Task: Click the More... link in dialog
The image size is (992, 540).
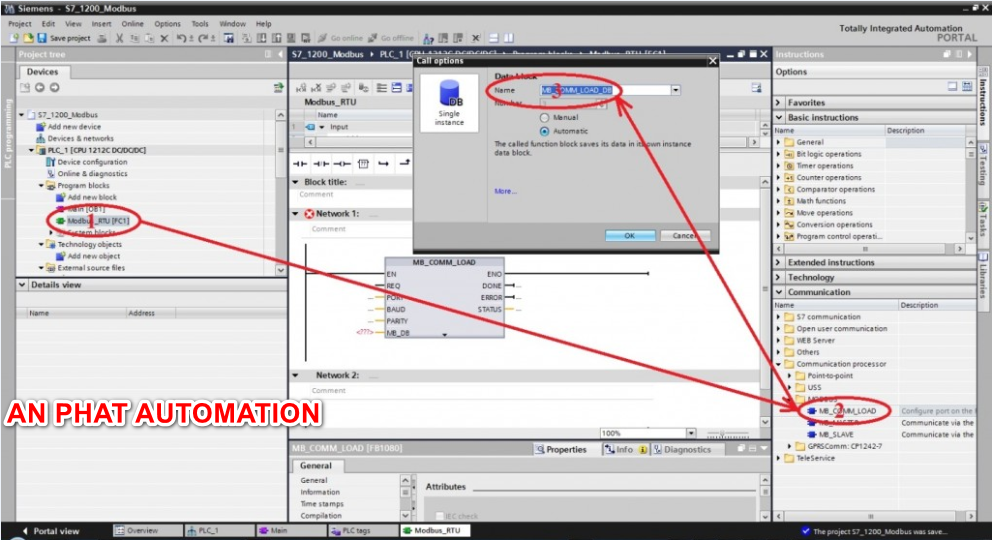Action: [505, 191]
